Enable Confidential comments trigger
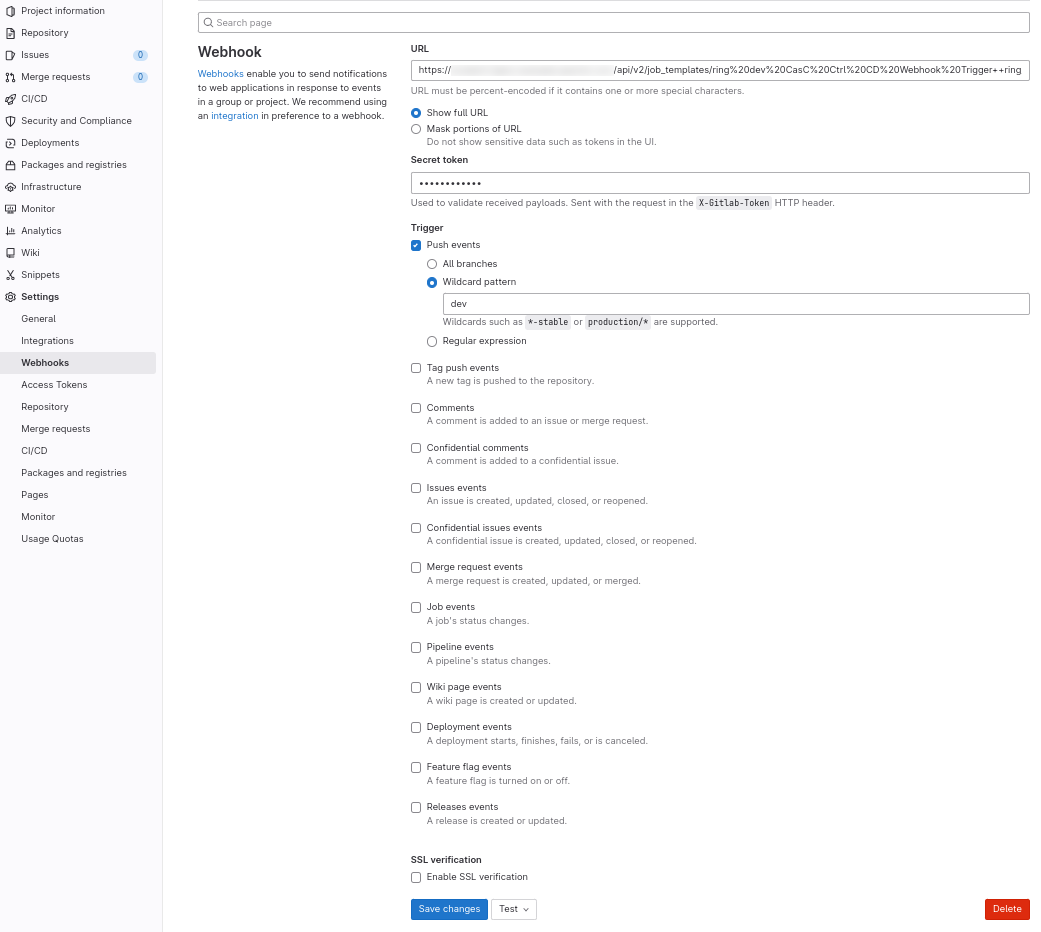1041x932 pixels. [x=416, y=448]
